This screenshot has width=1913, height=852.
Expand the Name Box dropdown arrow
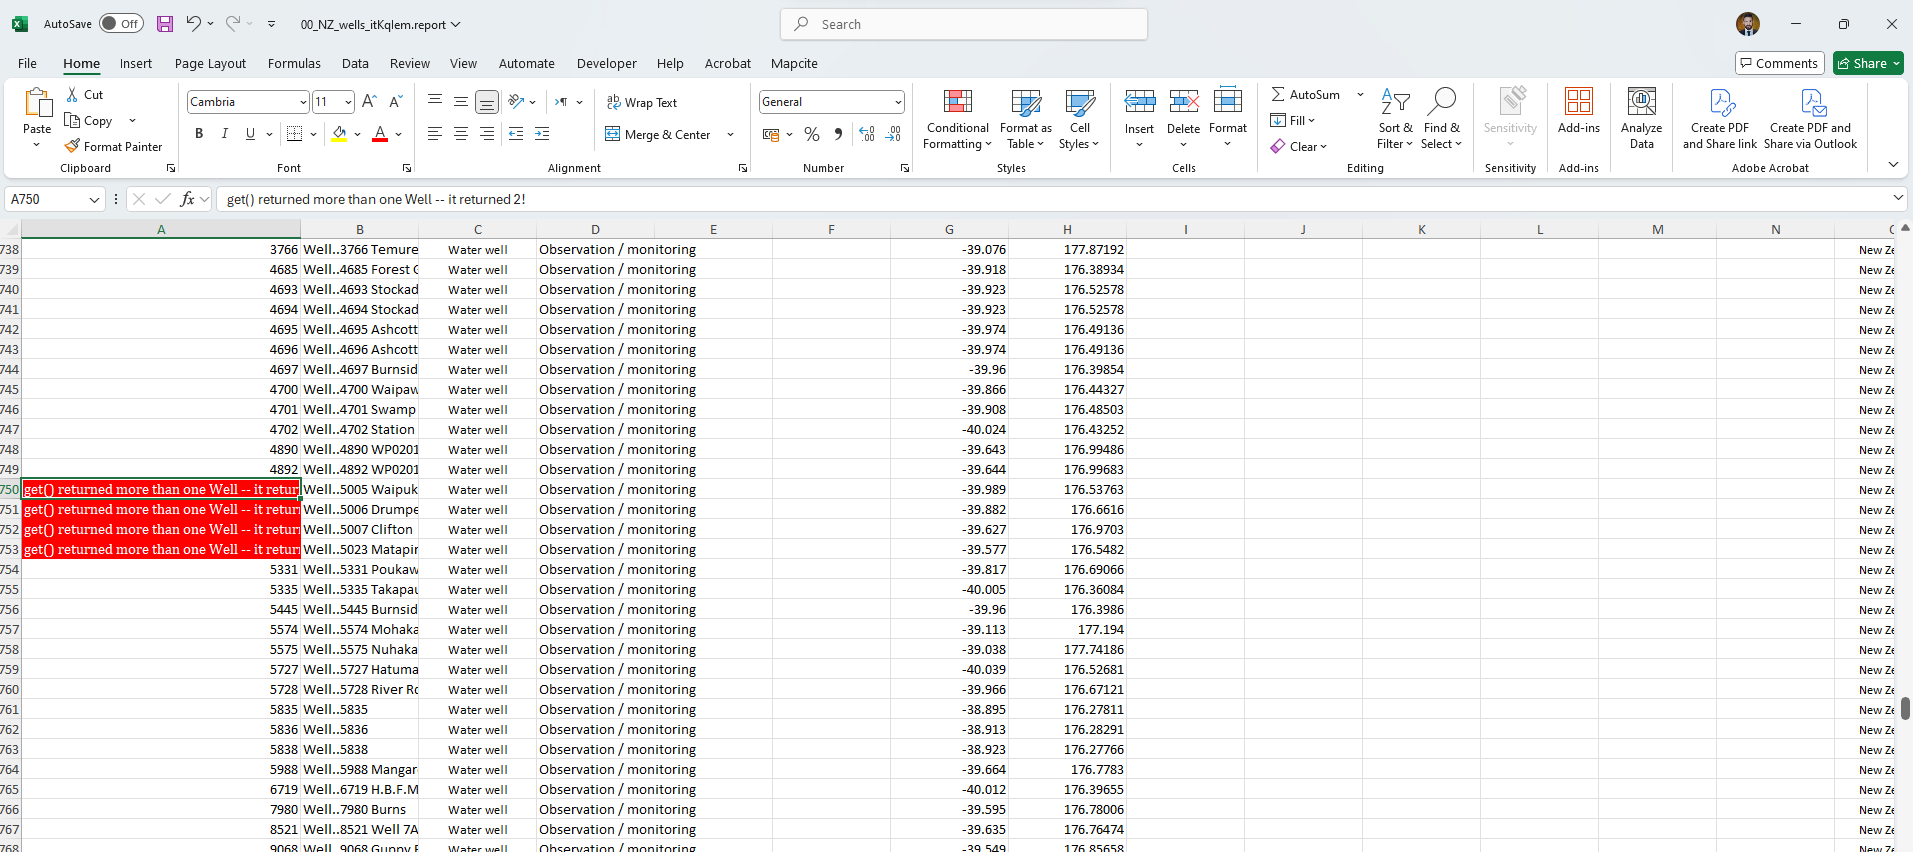(x=95, y=199)
